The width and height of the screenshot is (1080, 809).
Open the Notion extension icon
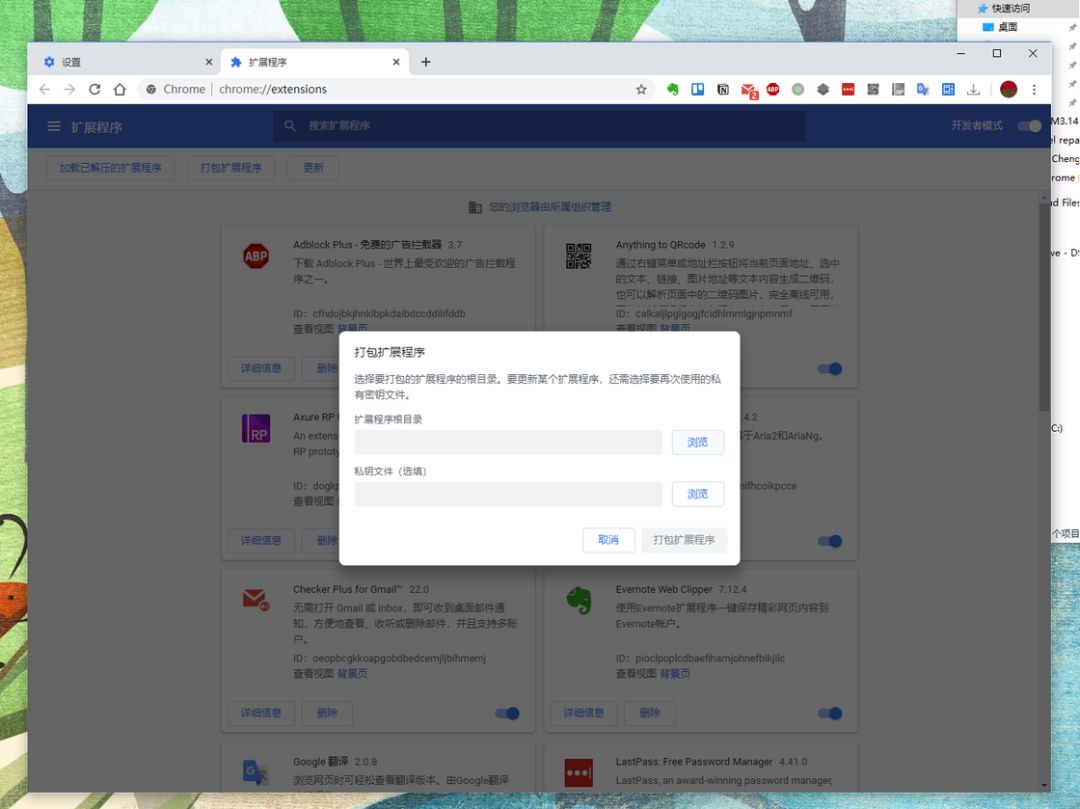click(x=723, y=89)
